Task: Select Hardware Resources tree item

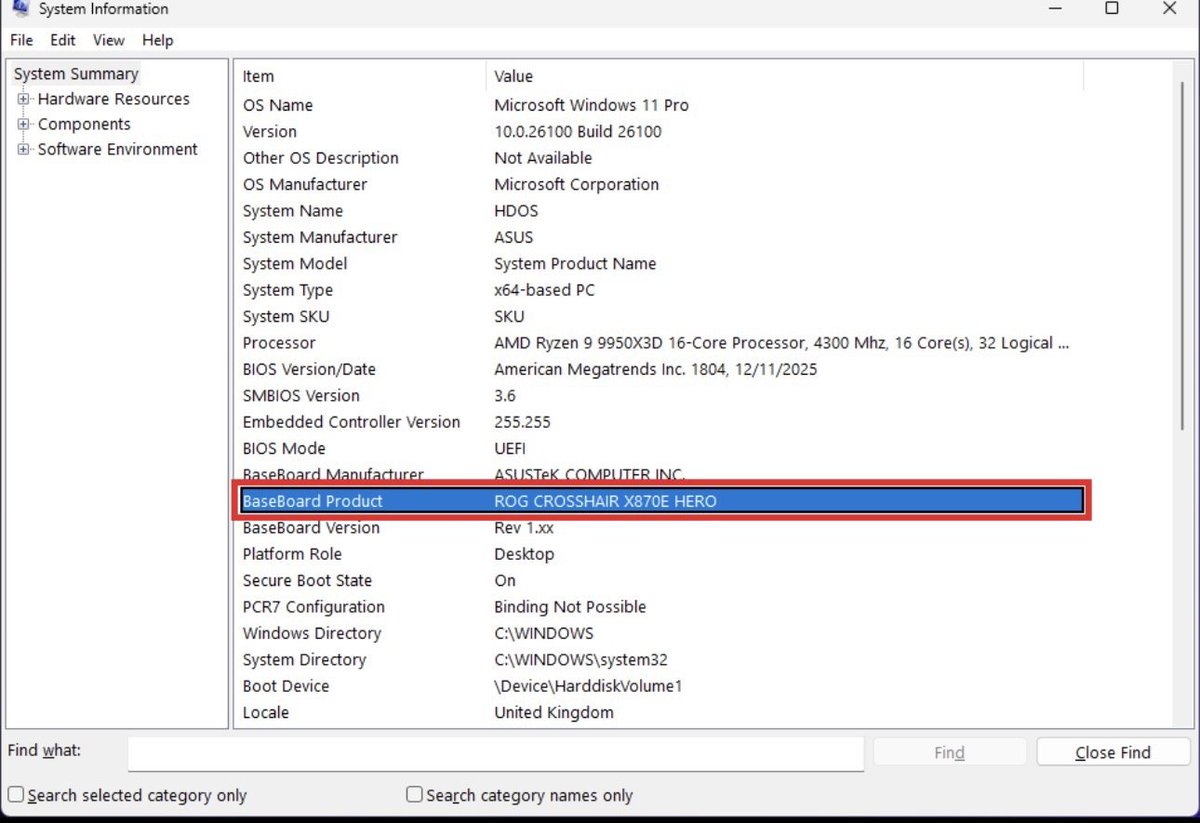Action: pyautogui.click(x=113, y=99)
